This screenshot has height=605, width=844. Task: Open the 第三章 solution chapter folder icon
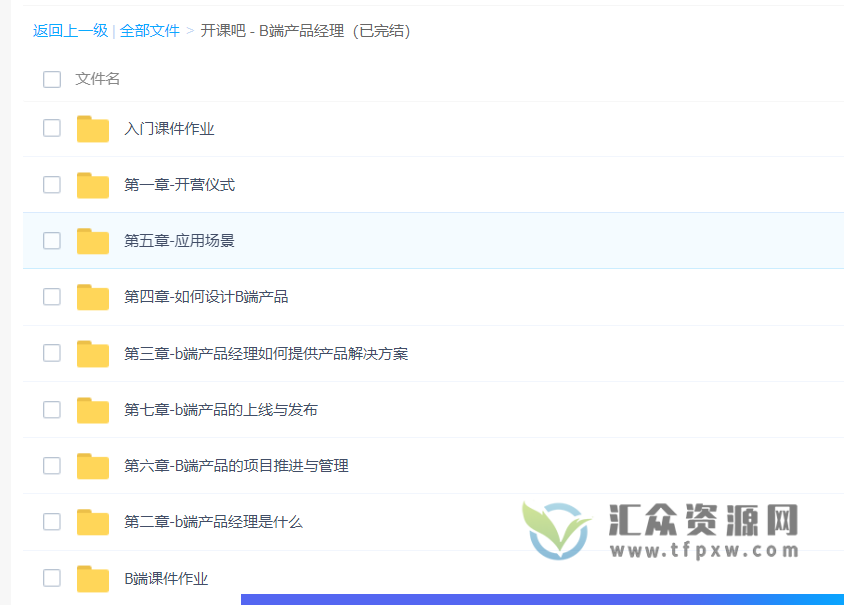93,353
